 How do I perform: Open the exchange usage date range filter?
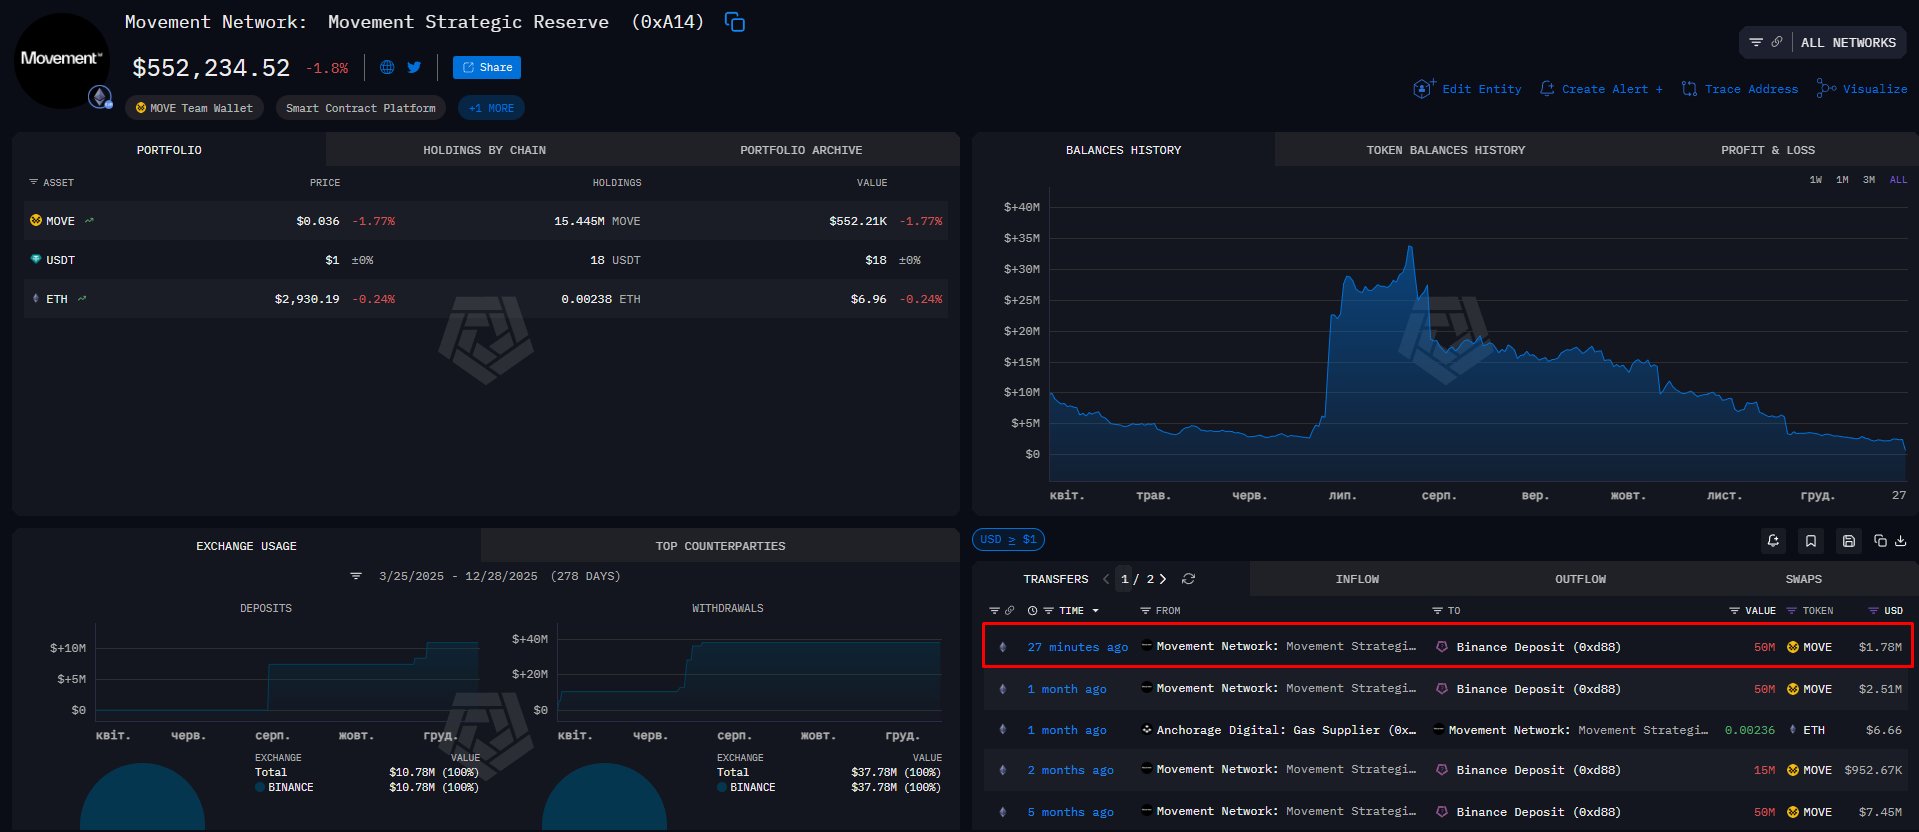pos(356,577)
